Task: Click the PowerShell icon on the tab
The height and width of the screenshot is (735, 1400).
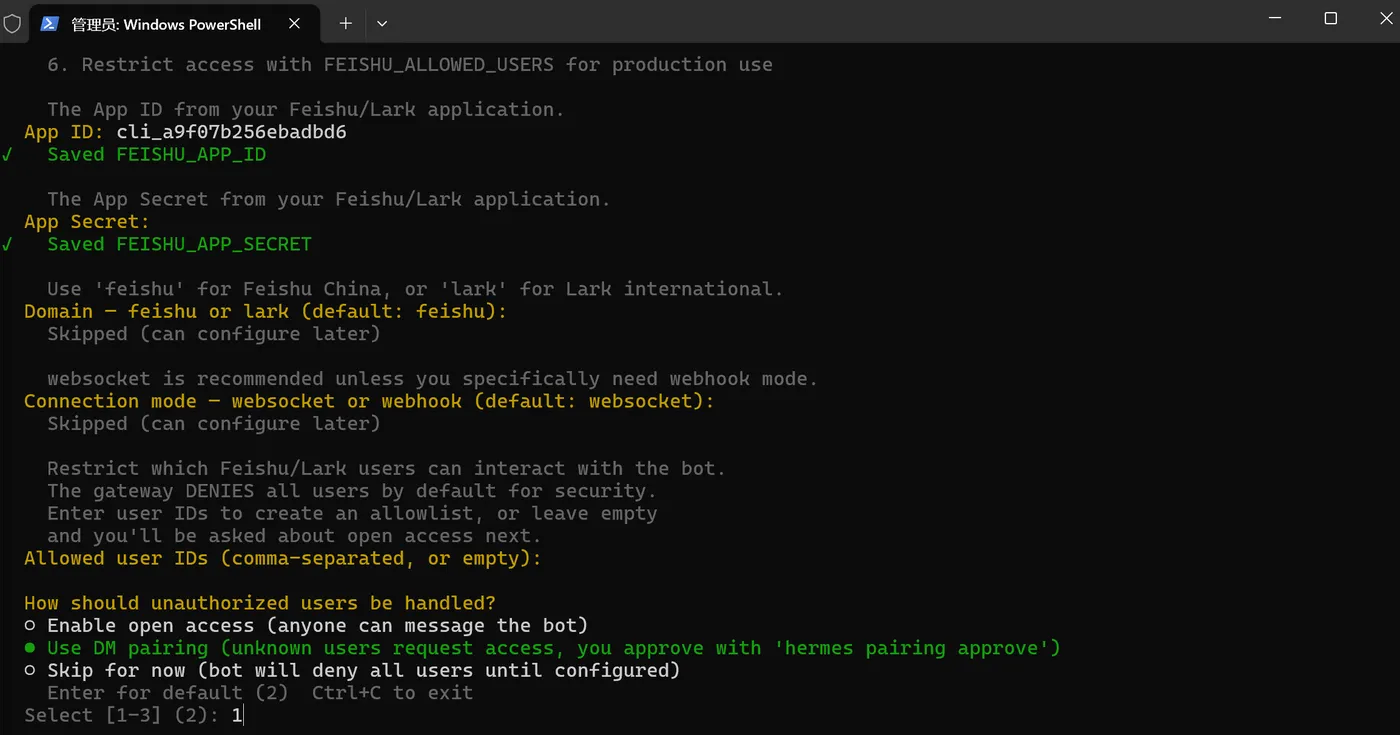Action: tap(49, 23)
